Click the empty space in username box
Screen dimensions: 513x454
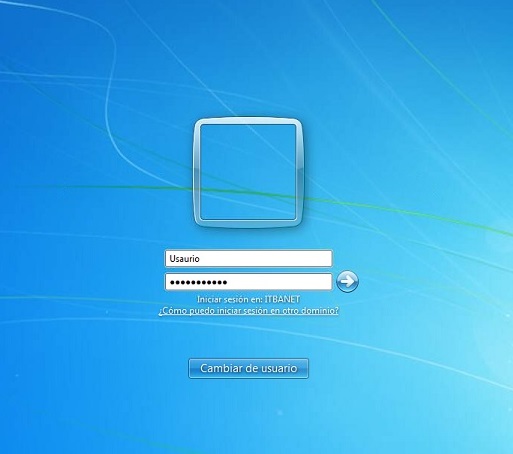pyautogui.click(x=267, y=259)
